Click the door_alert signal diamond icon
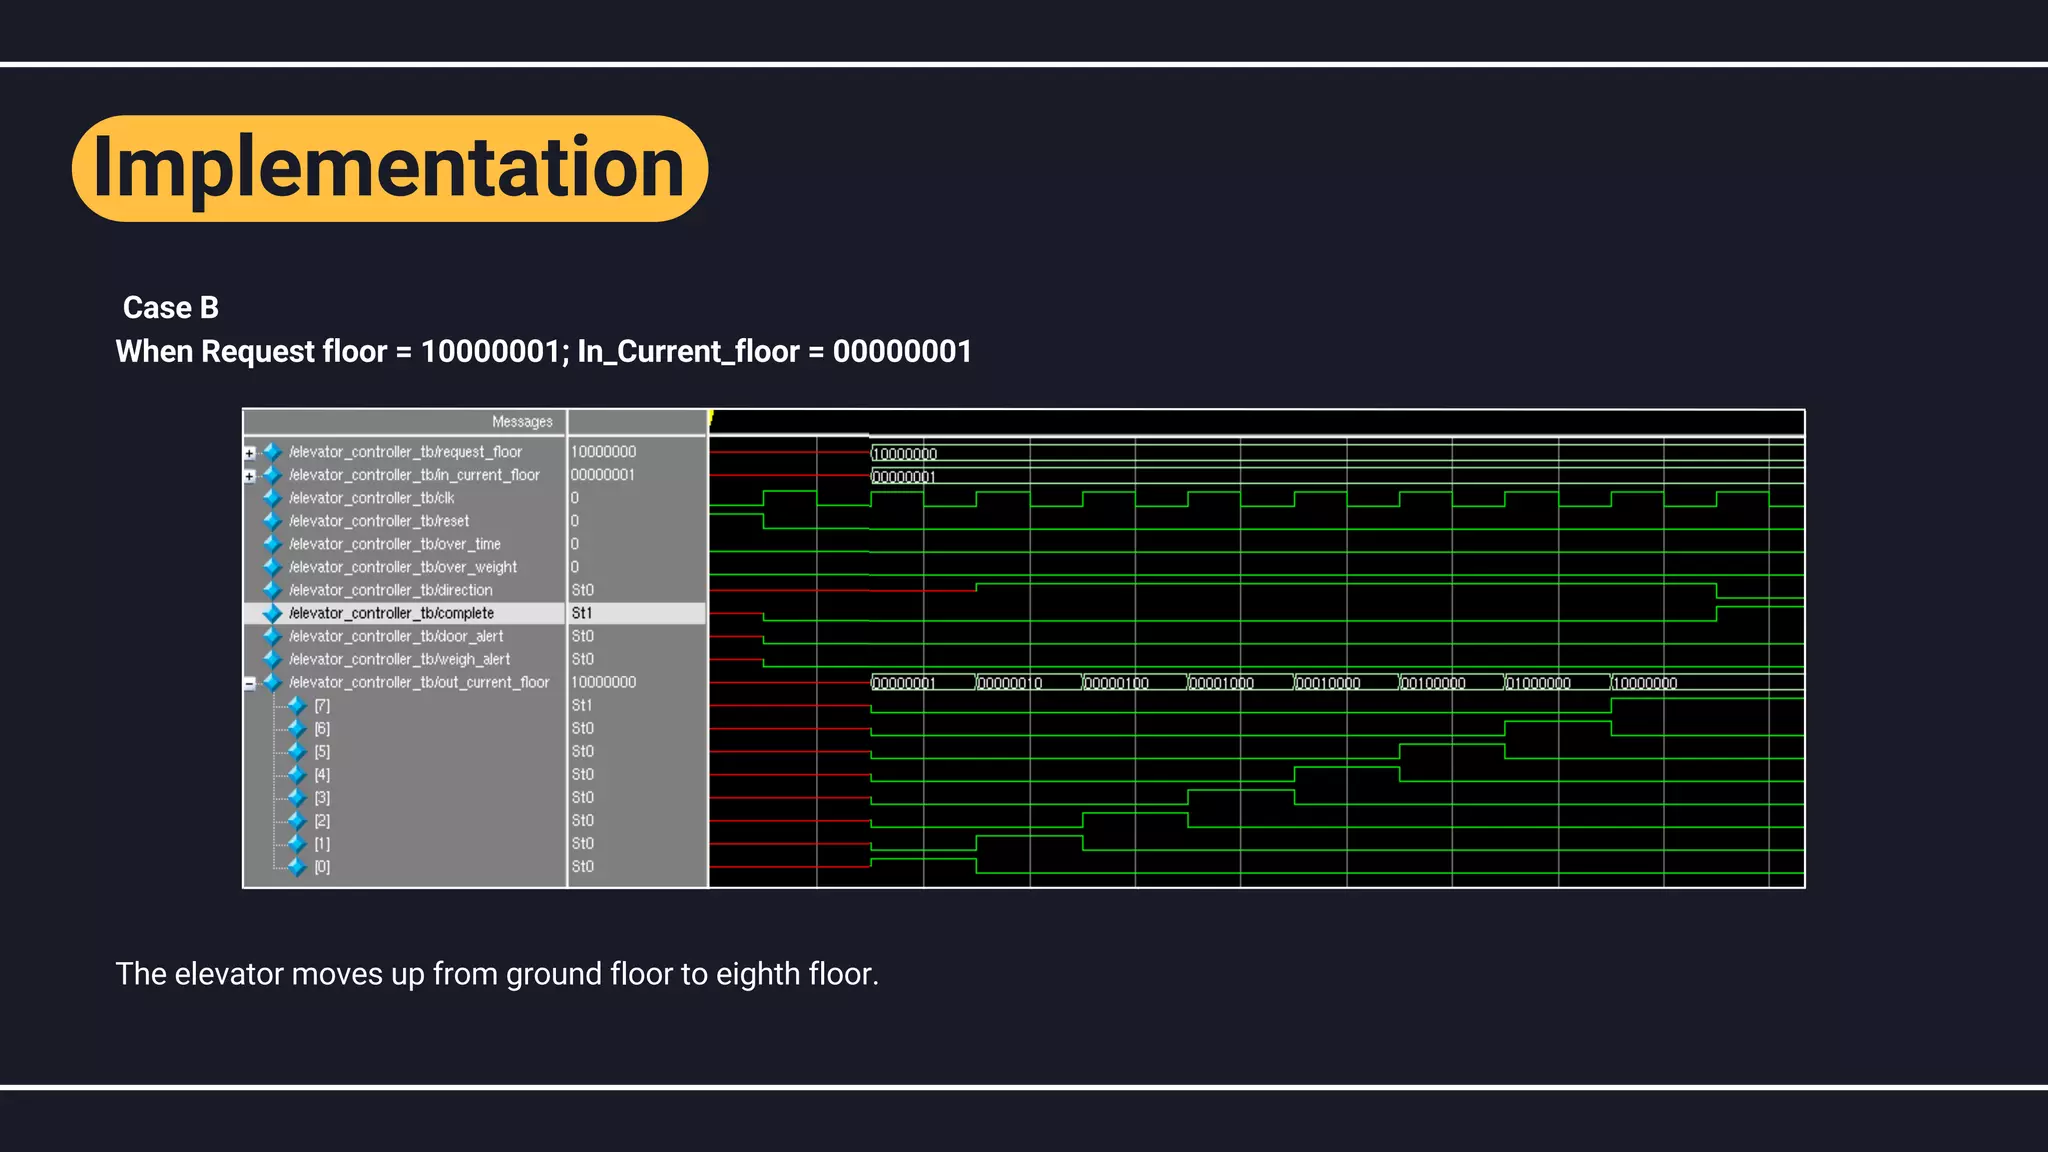Viewport: 2048px width, 1152px height. pos(272,636)
